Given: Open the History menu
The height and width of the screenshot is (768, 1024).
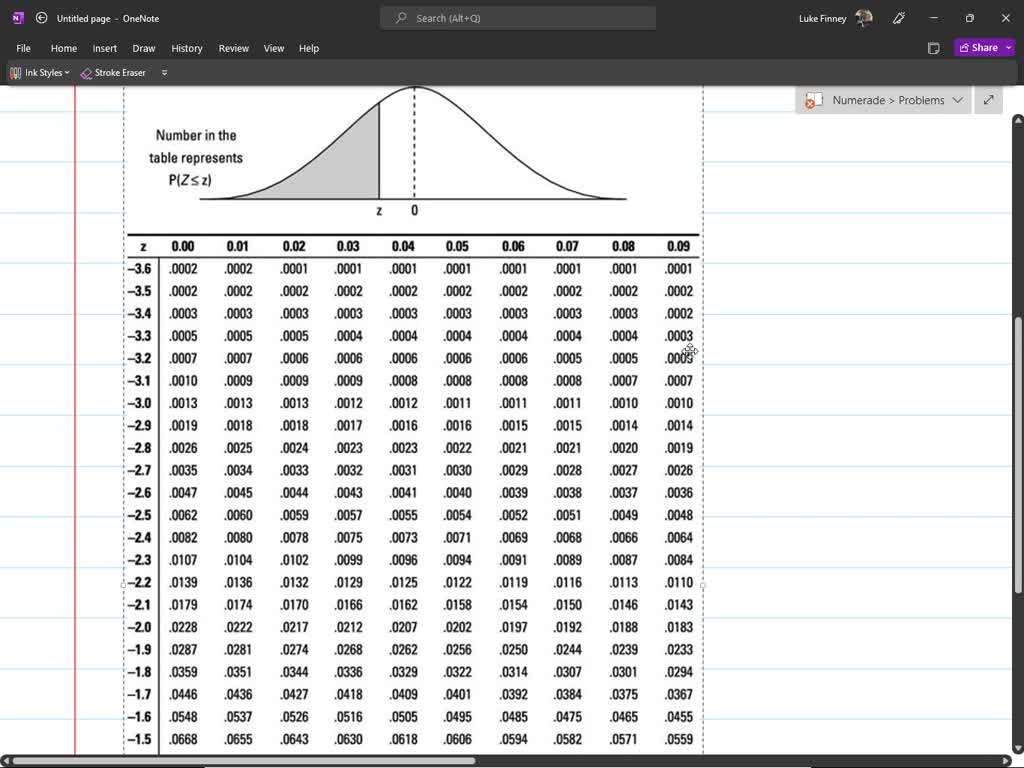Looking at the screenshot, I should [187, 47].
